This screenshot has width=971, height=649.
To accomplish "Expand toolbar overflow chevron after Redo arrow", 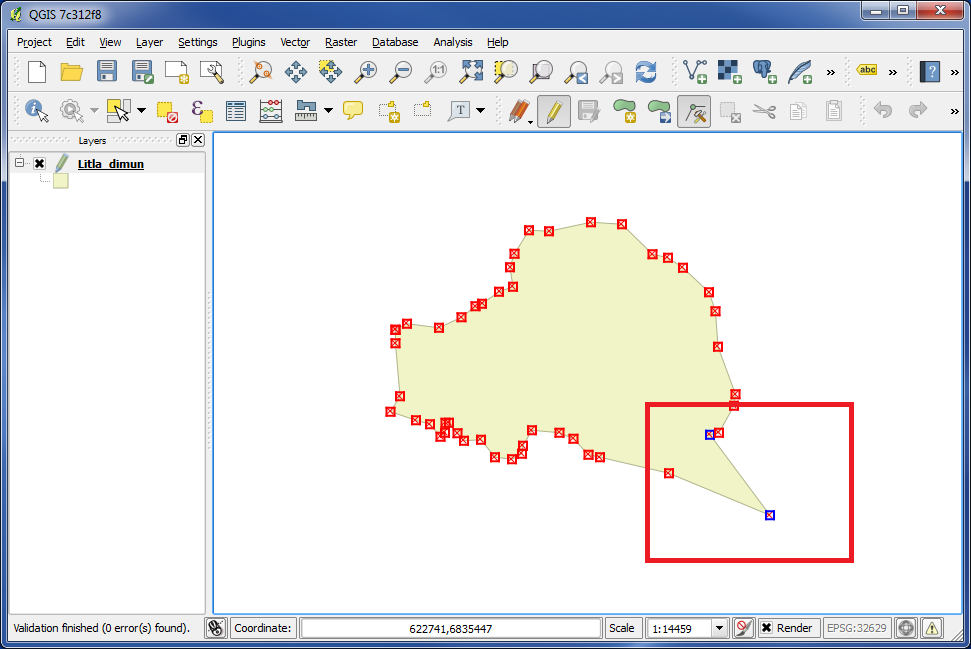I will click(x=954, y=111).
